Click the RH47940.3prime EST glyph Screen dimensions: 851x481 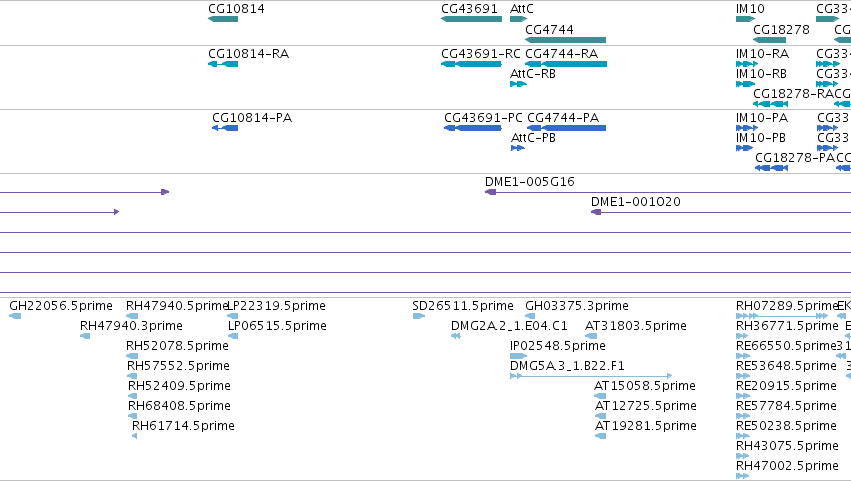coord(85,336)
